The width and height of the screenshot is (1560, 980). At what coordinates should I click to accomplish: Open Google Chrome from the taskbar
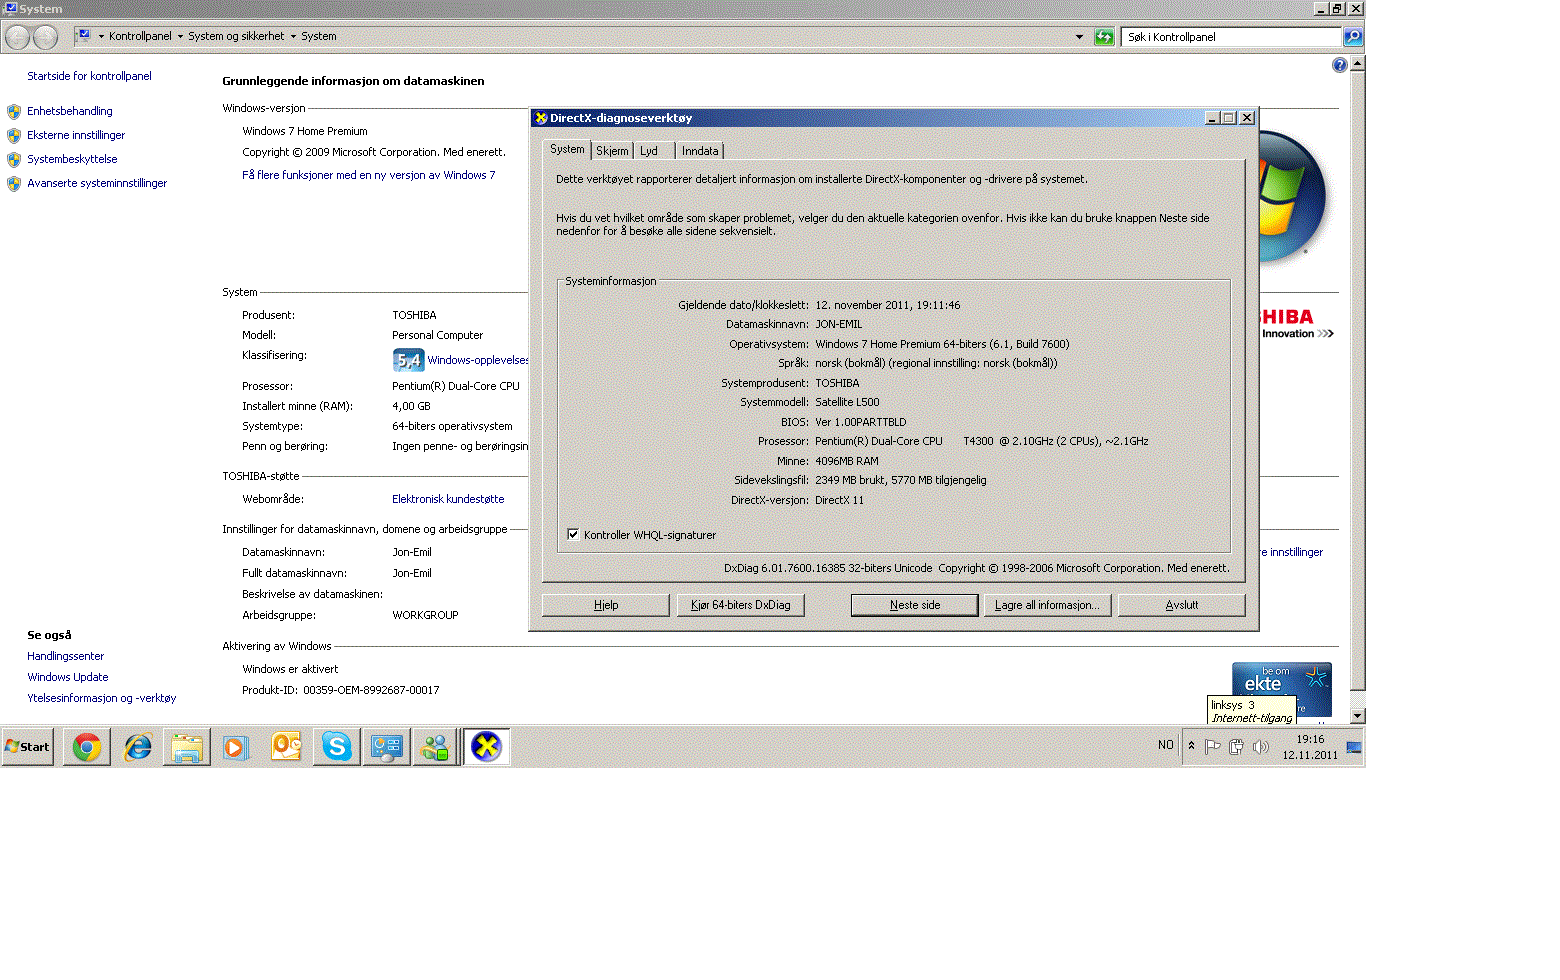point(87,747)
